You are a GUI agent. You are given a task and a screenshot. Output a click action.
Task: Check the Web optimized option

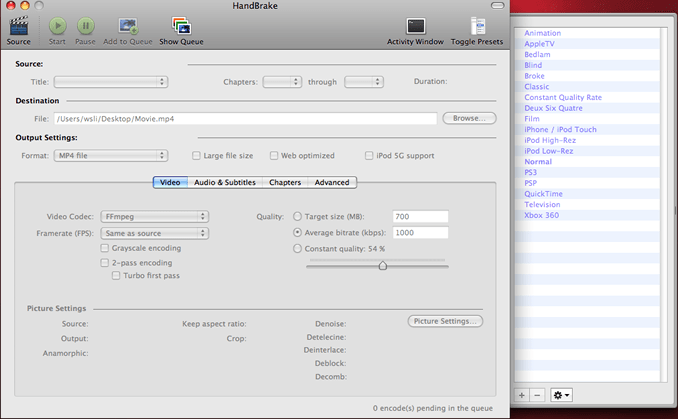tap(273, 156)
